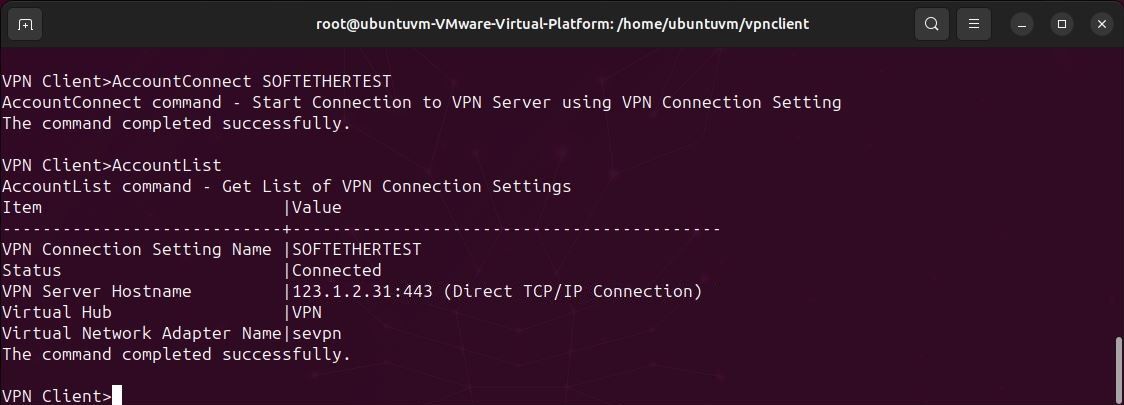Image resolution: width=1124 pixels, height=405 pixels.
Task: Click the scrollbar track above the thumb
Action: pos(1118,200)
